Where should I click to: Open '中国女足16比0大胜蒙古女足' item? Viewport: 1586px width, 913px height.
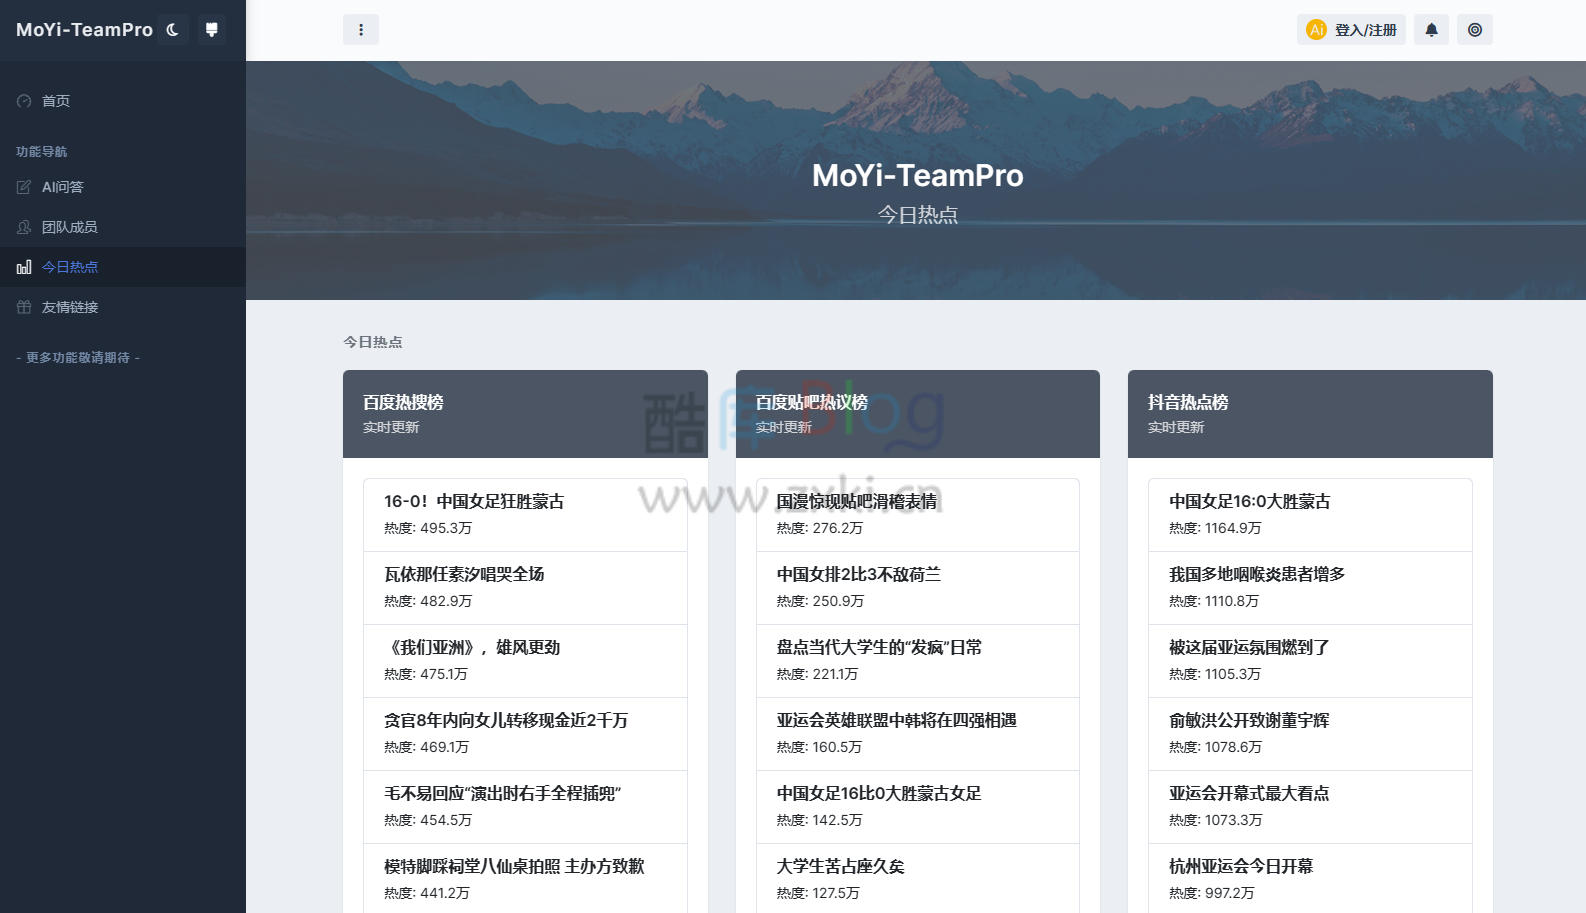918,807
